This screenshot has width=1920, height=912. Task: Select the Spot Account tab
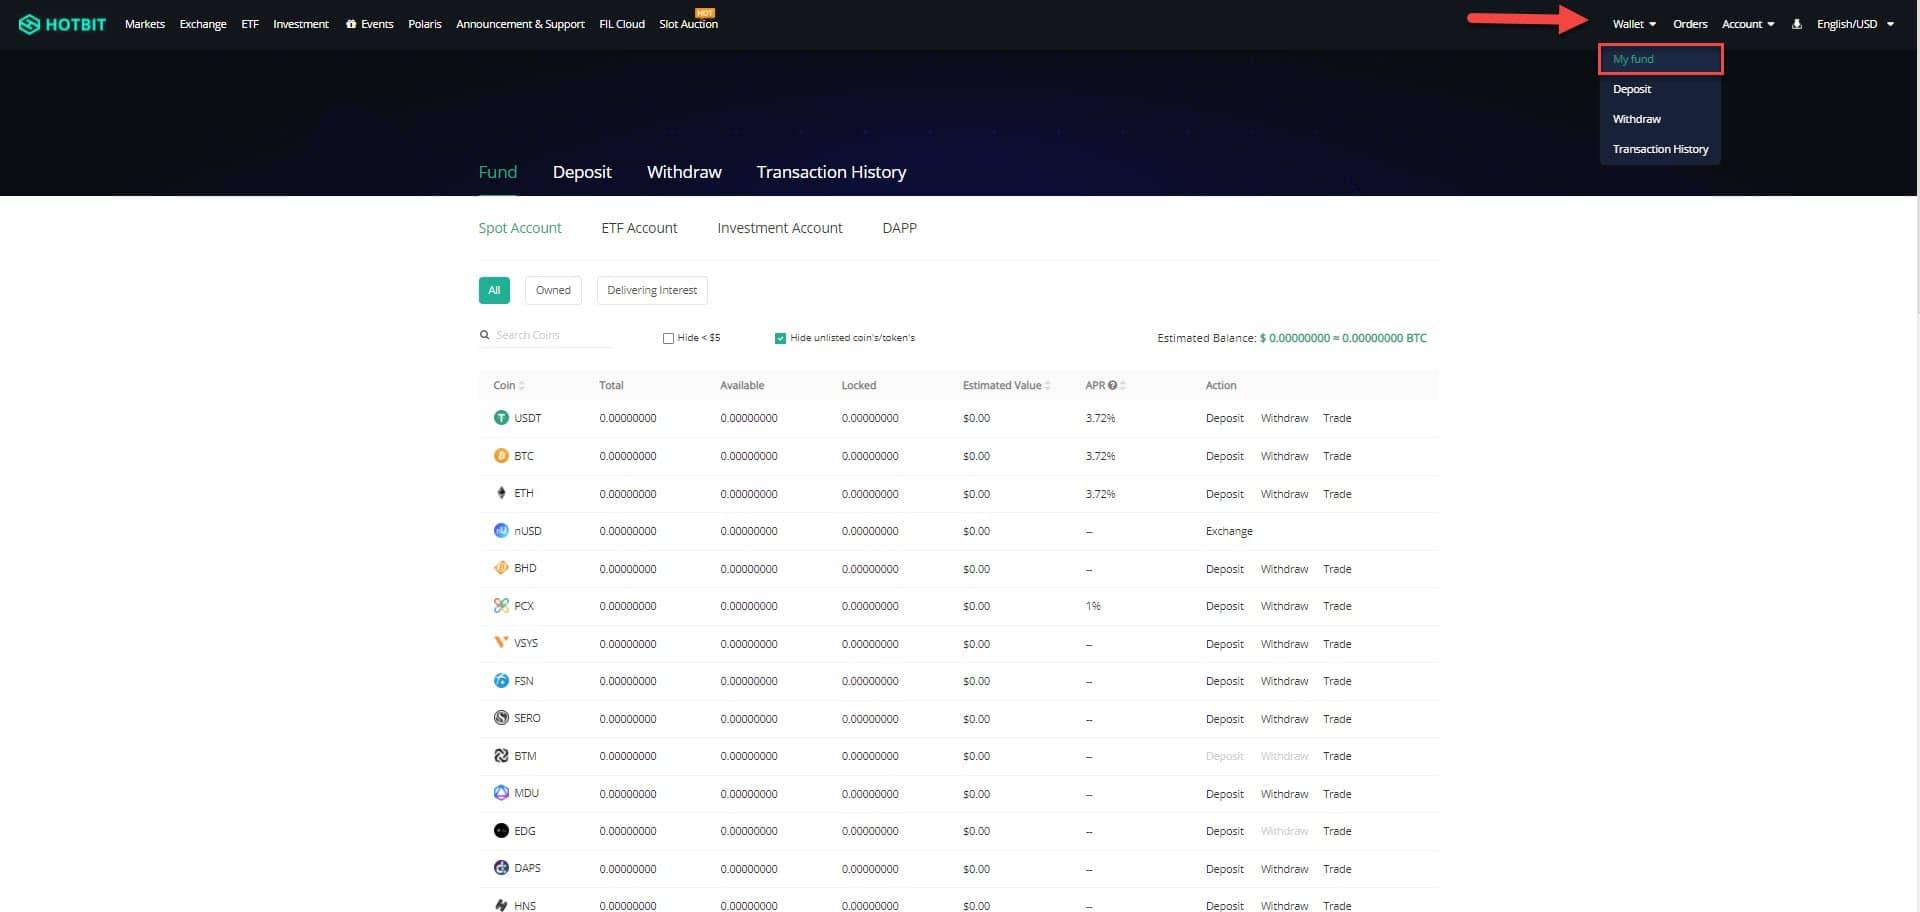point(520,228)
